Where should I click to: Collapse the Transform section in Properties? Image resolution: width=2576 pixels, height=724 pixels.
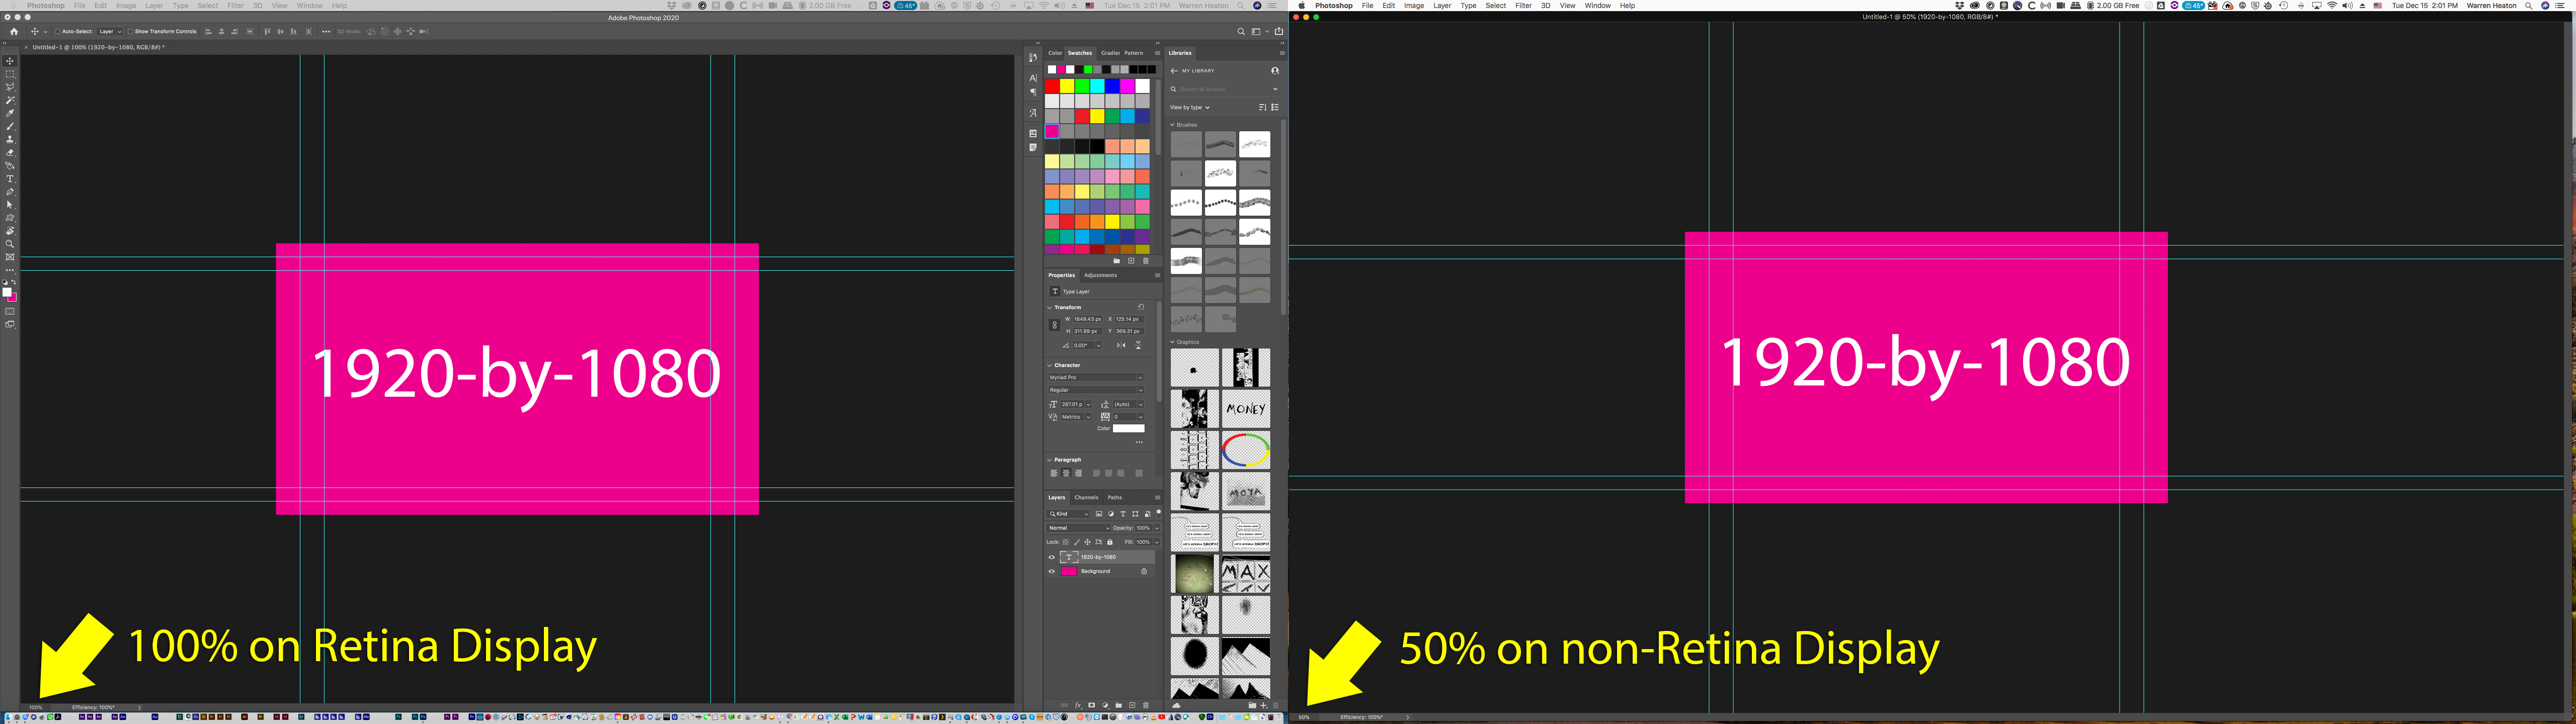pos(1050,307)
